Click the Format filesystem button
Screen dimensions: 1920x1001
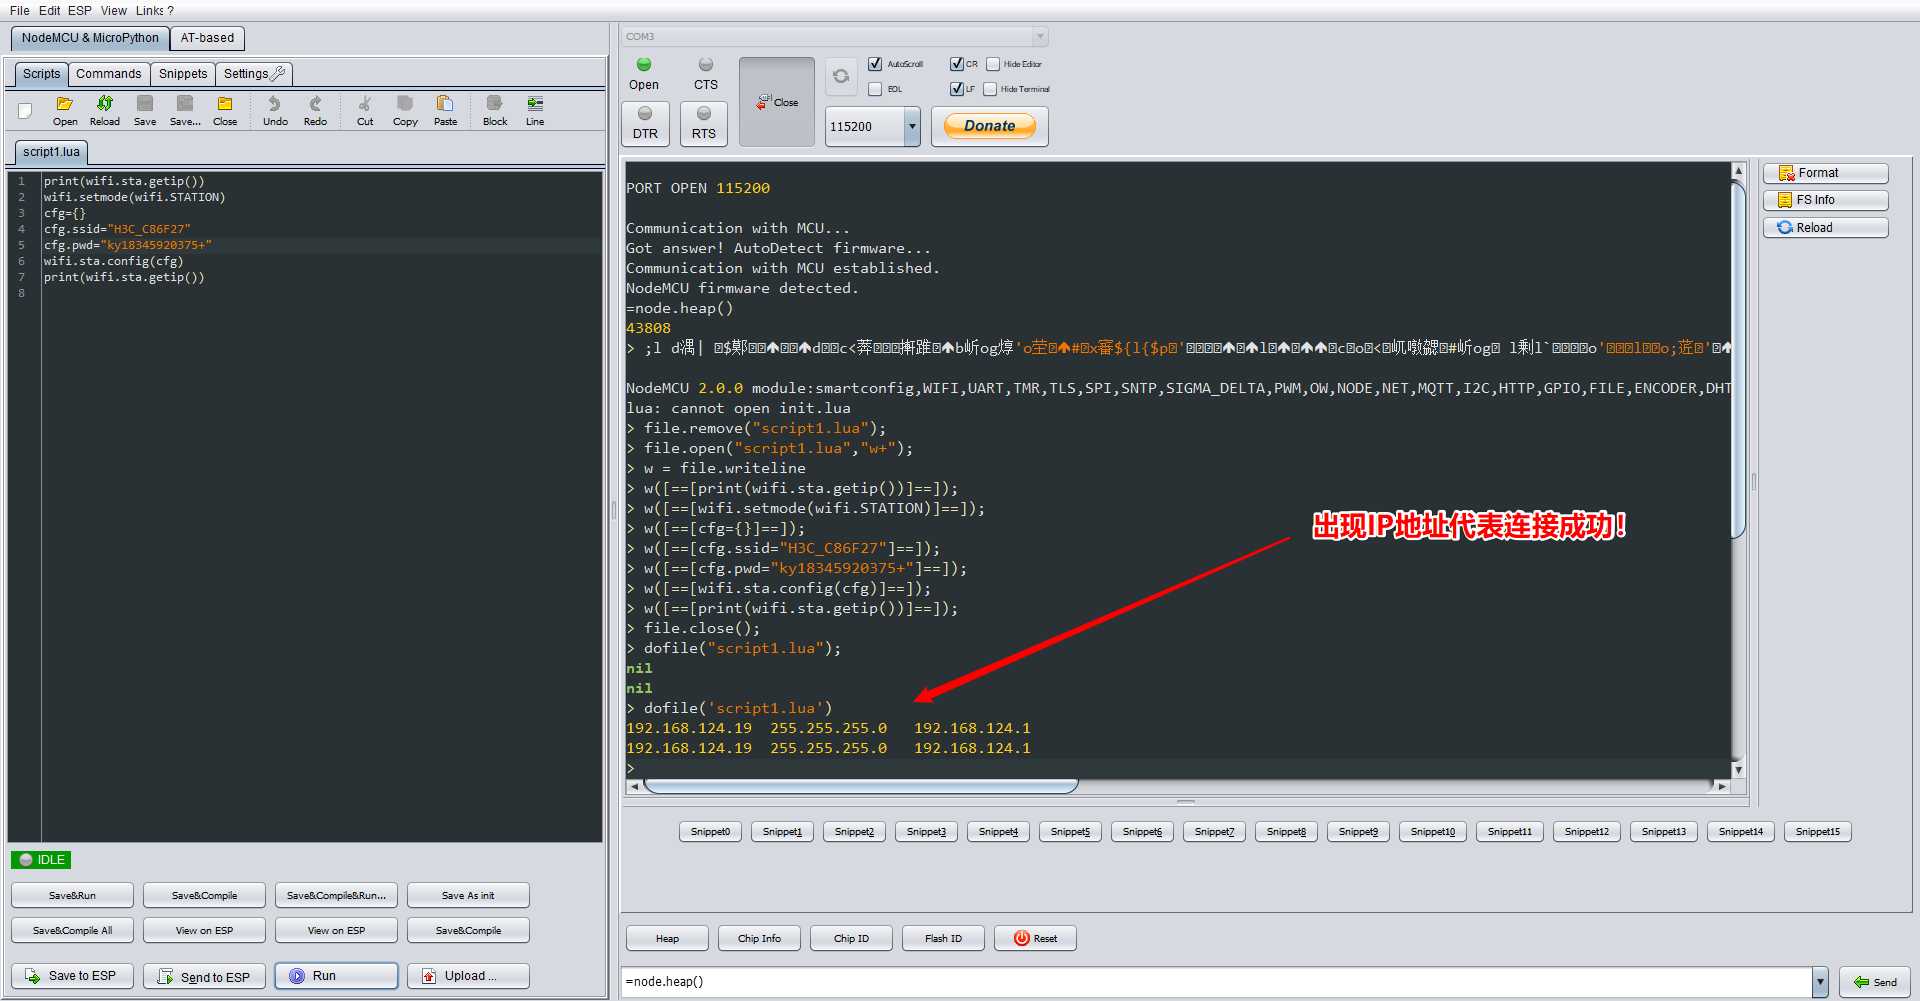(x=1825, y=173)
